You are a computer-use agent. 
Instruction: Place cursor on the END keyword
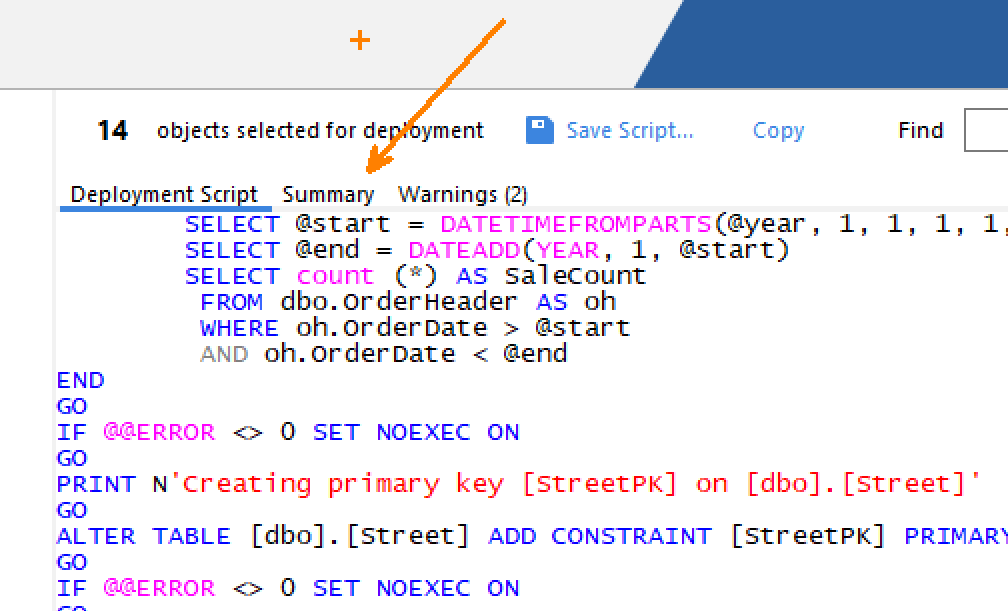pyautogui.click(x=80, y=380)
